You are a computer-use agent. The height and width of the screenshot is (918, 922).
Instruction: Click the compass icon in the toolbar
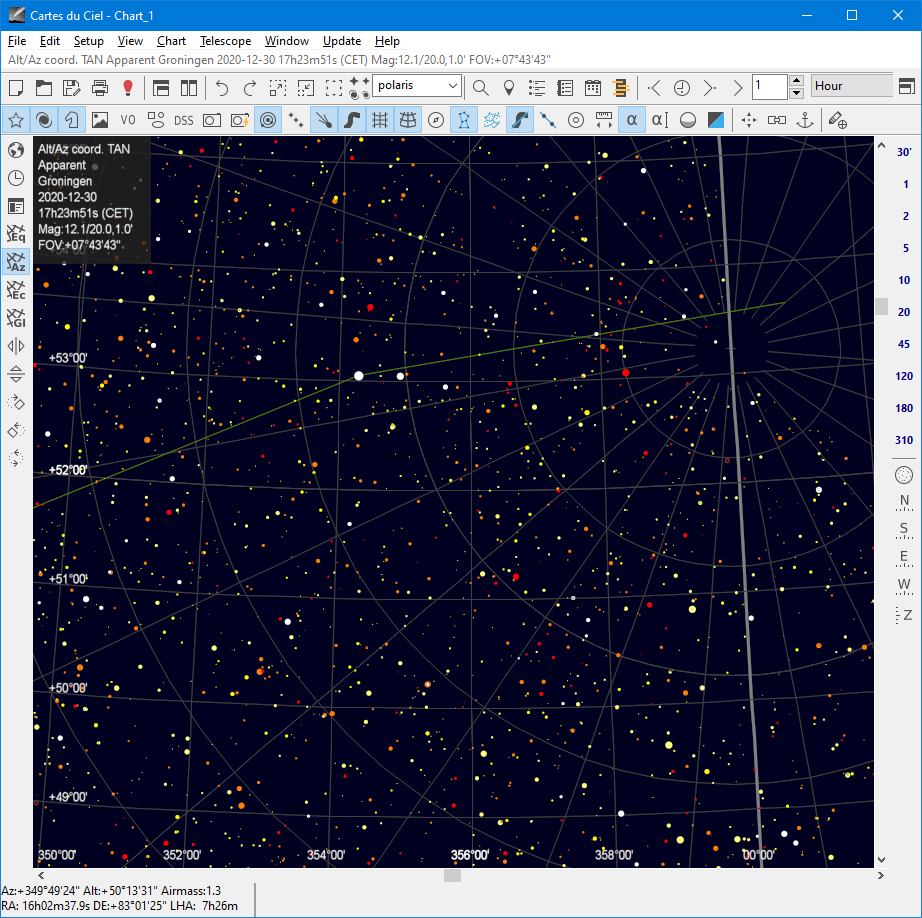436,121
